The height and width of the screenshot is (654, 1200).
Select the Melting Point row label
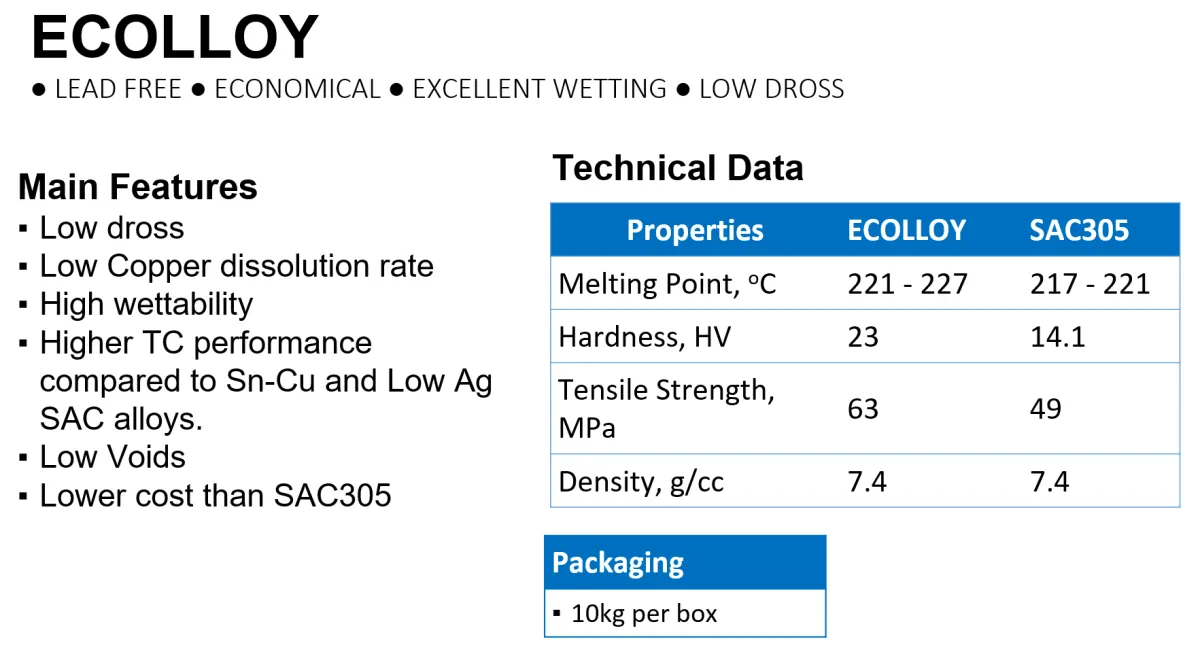(667, 284)
